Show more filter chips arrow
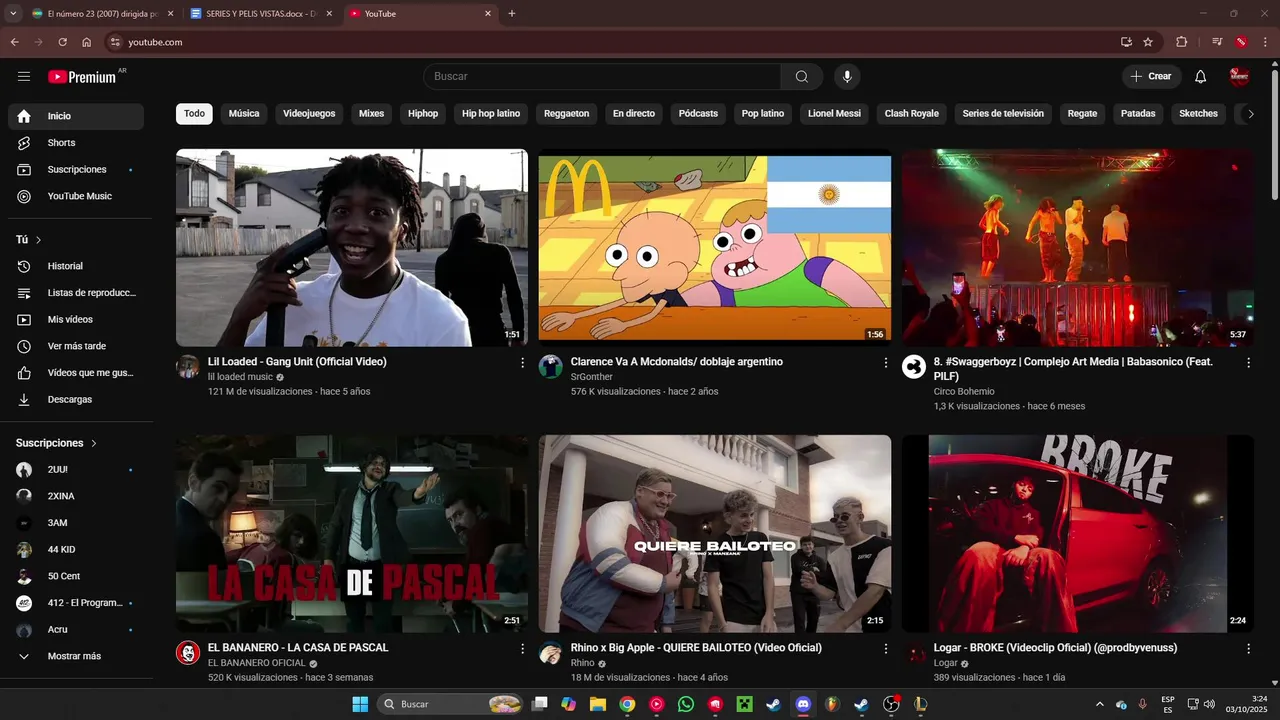 tap(1250, 114)
